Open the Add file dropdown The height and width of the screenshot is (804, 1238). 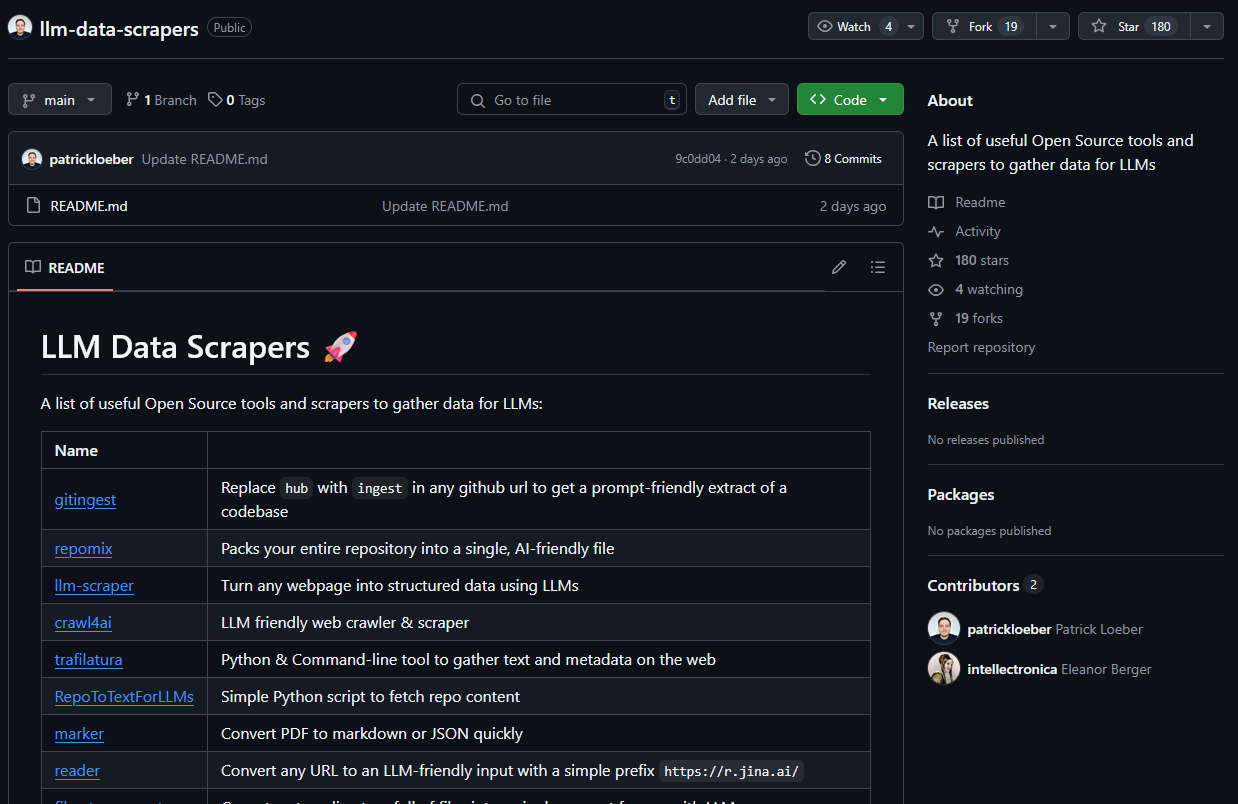click(x=742, y=100)
